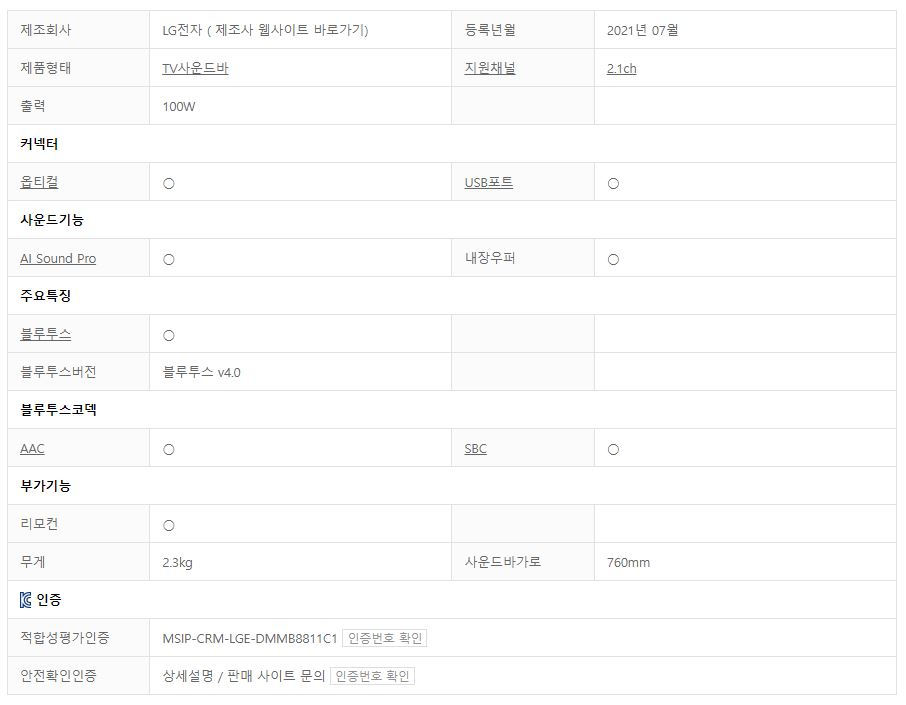Click the 지원채널 term link

490,68
